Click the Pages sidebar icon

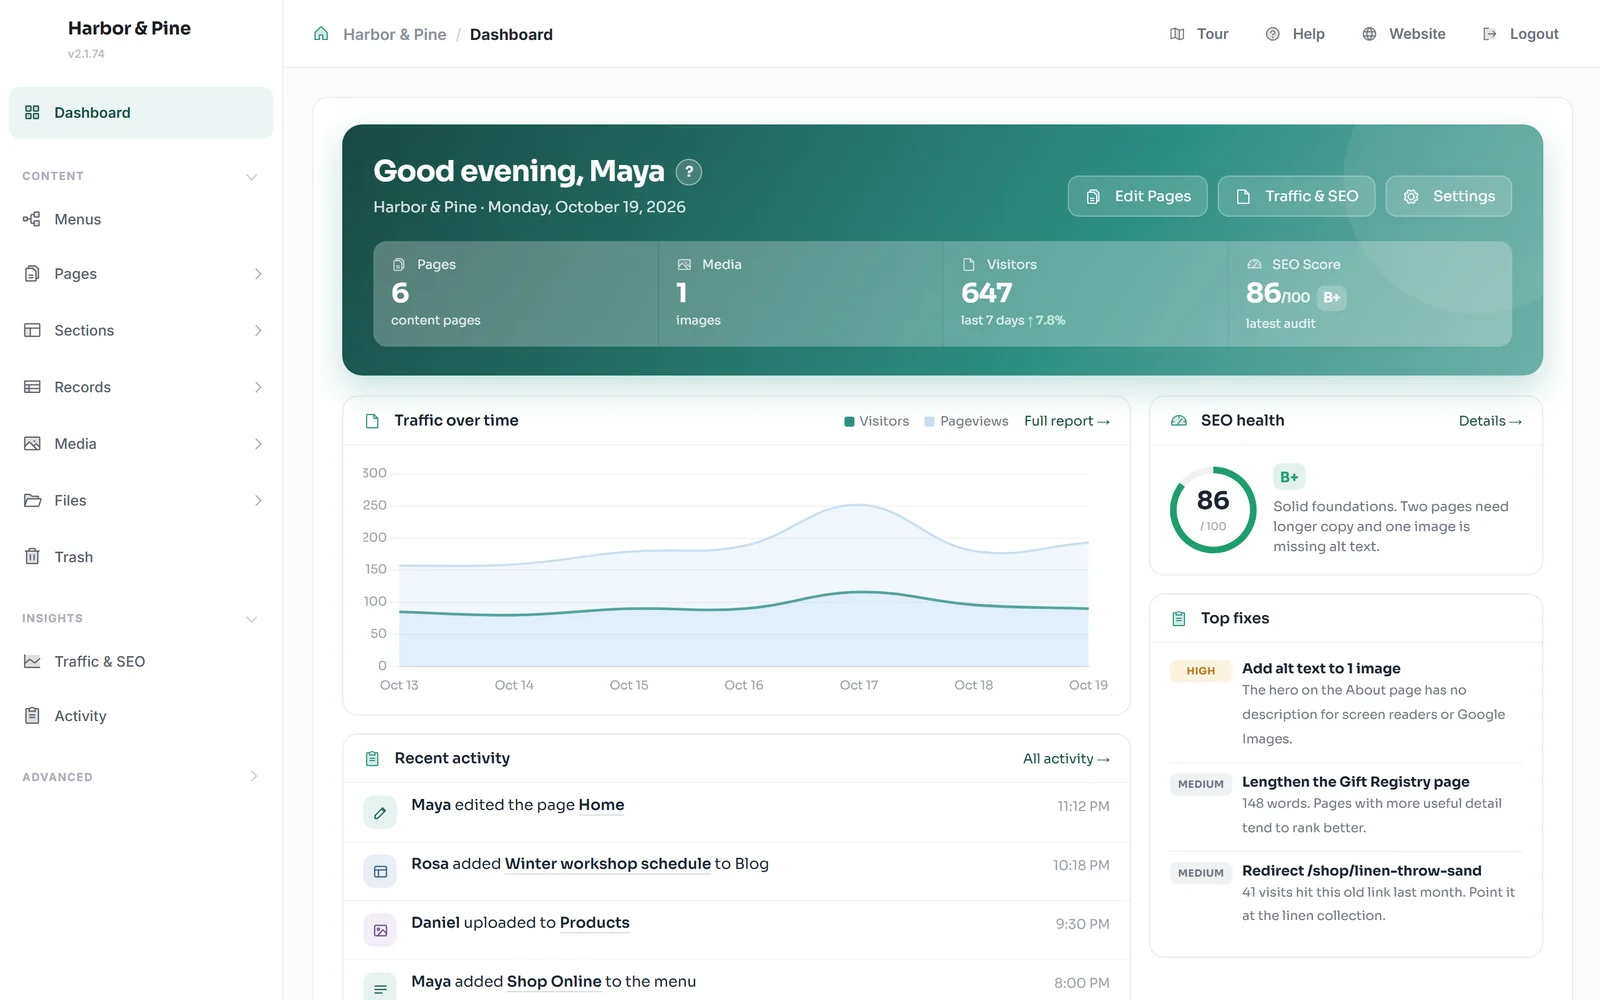tap(32, 274)
